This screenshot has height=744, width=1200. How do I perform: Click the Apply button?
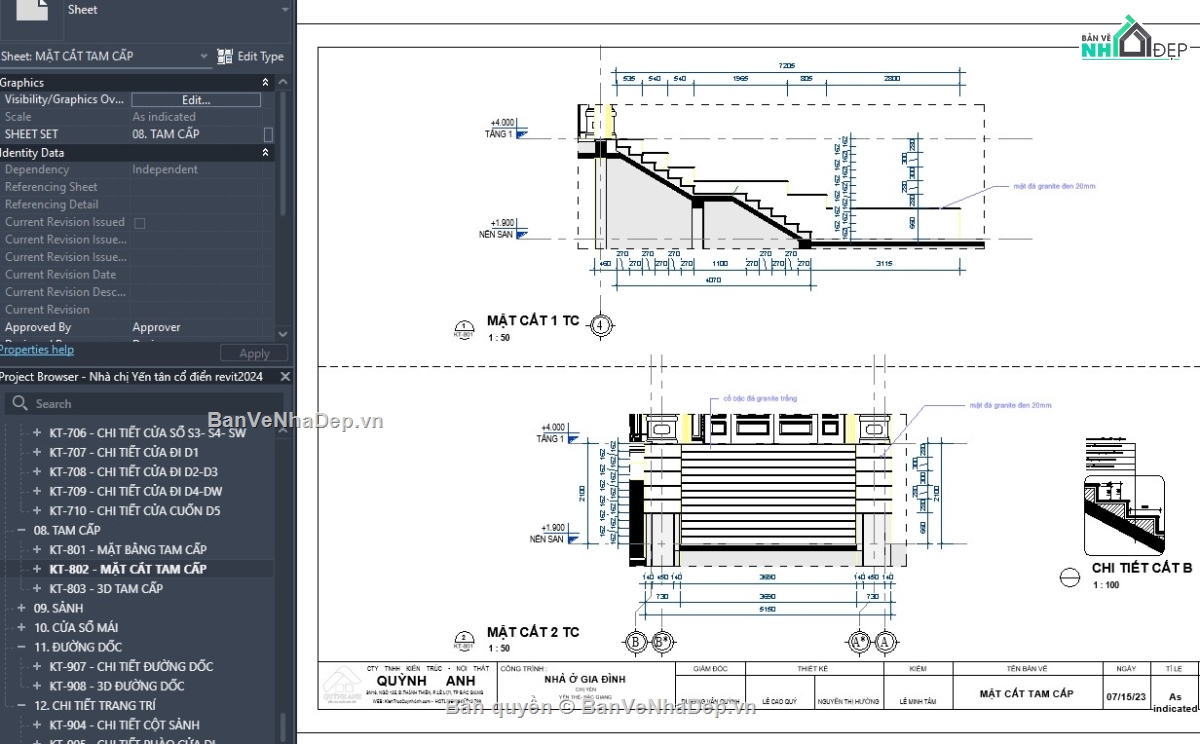[254, 353]
